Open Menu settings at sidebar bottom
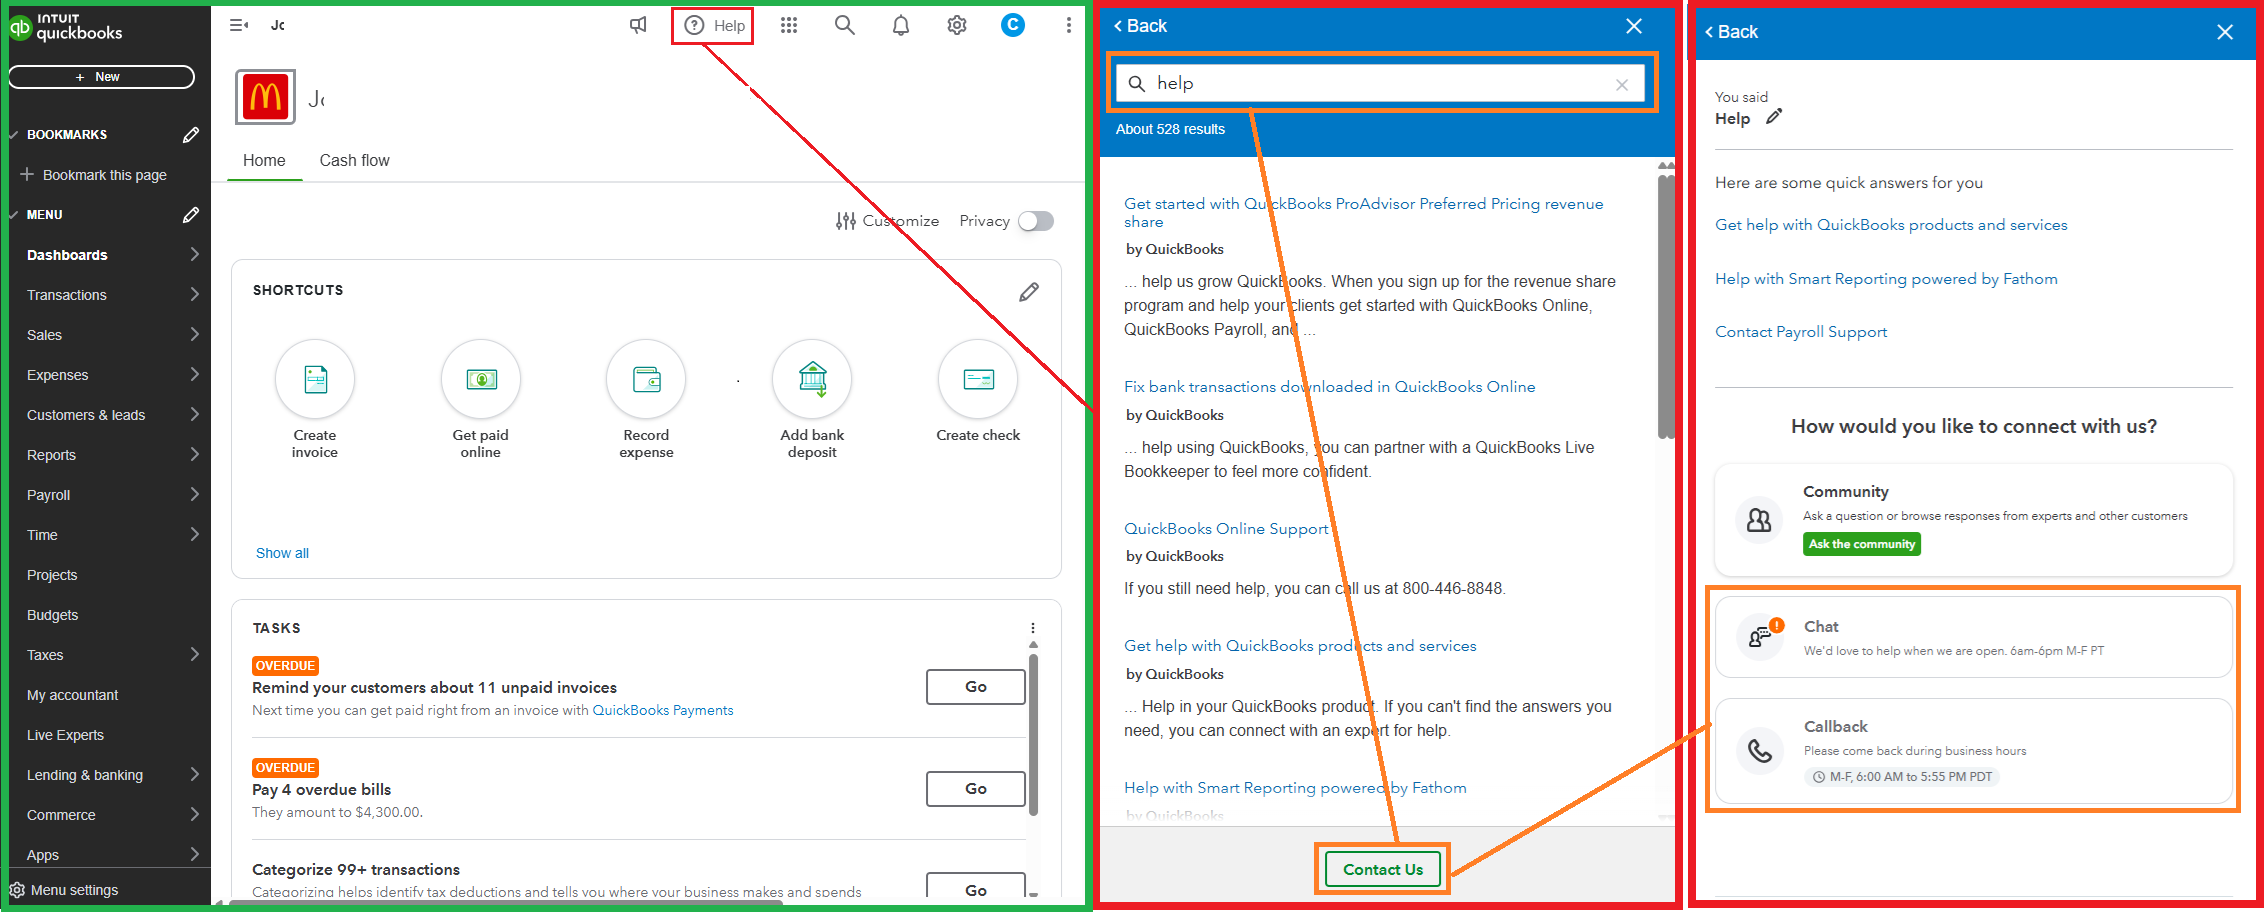This screenshot has height=912, width=2268. [64, 890]
